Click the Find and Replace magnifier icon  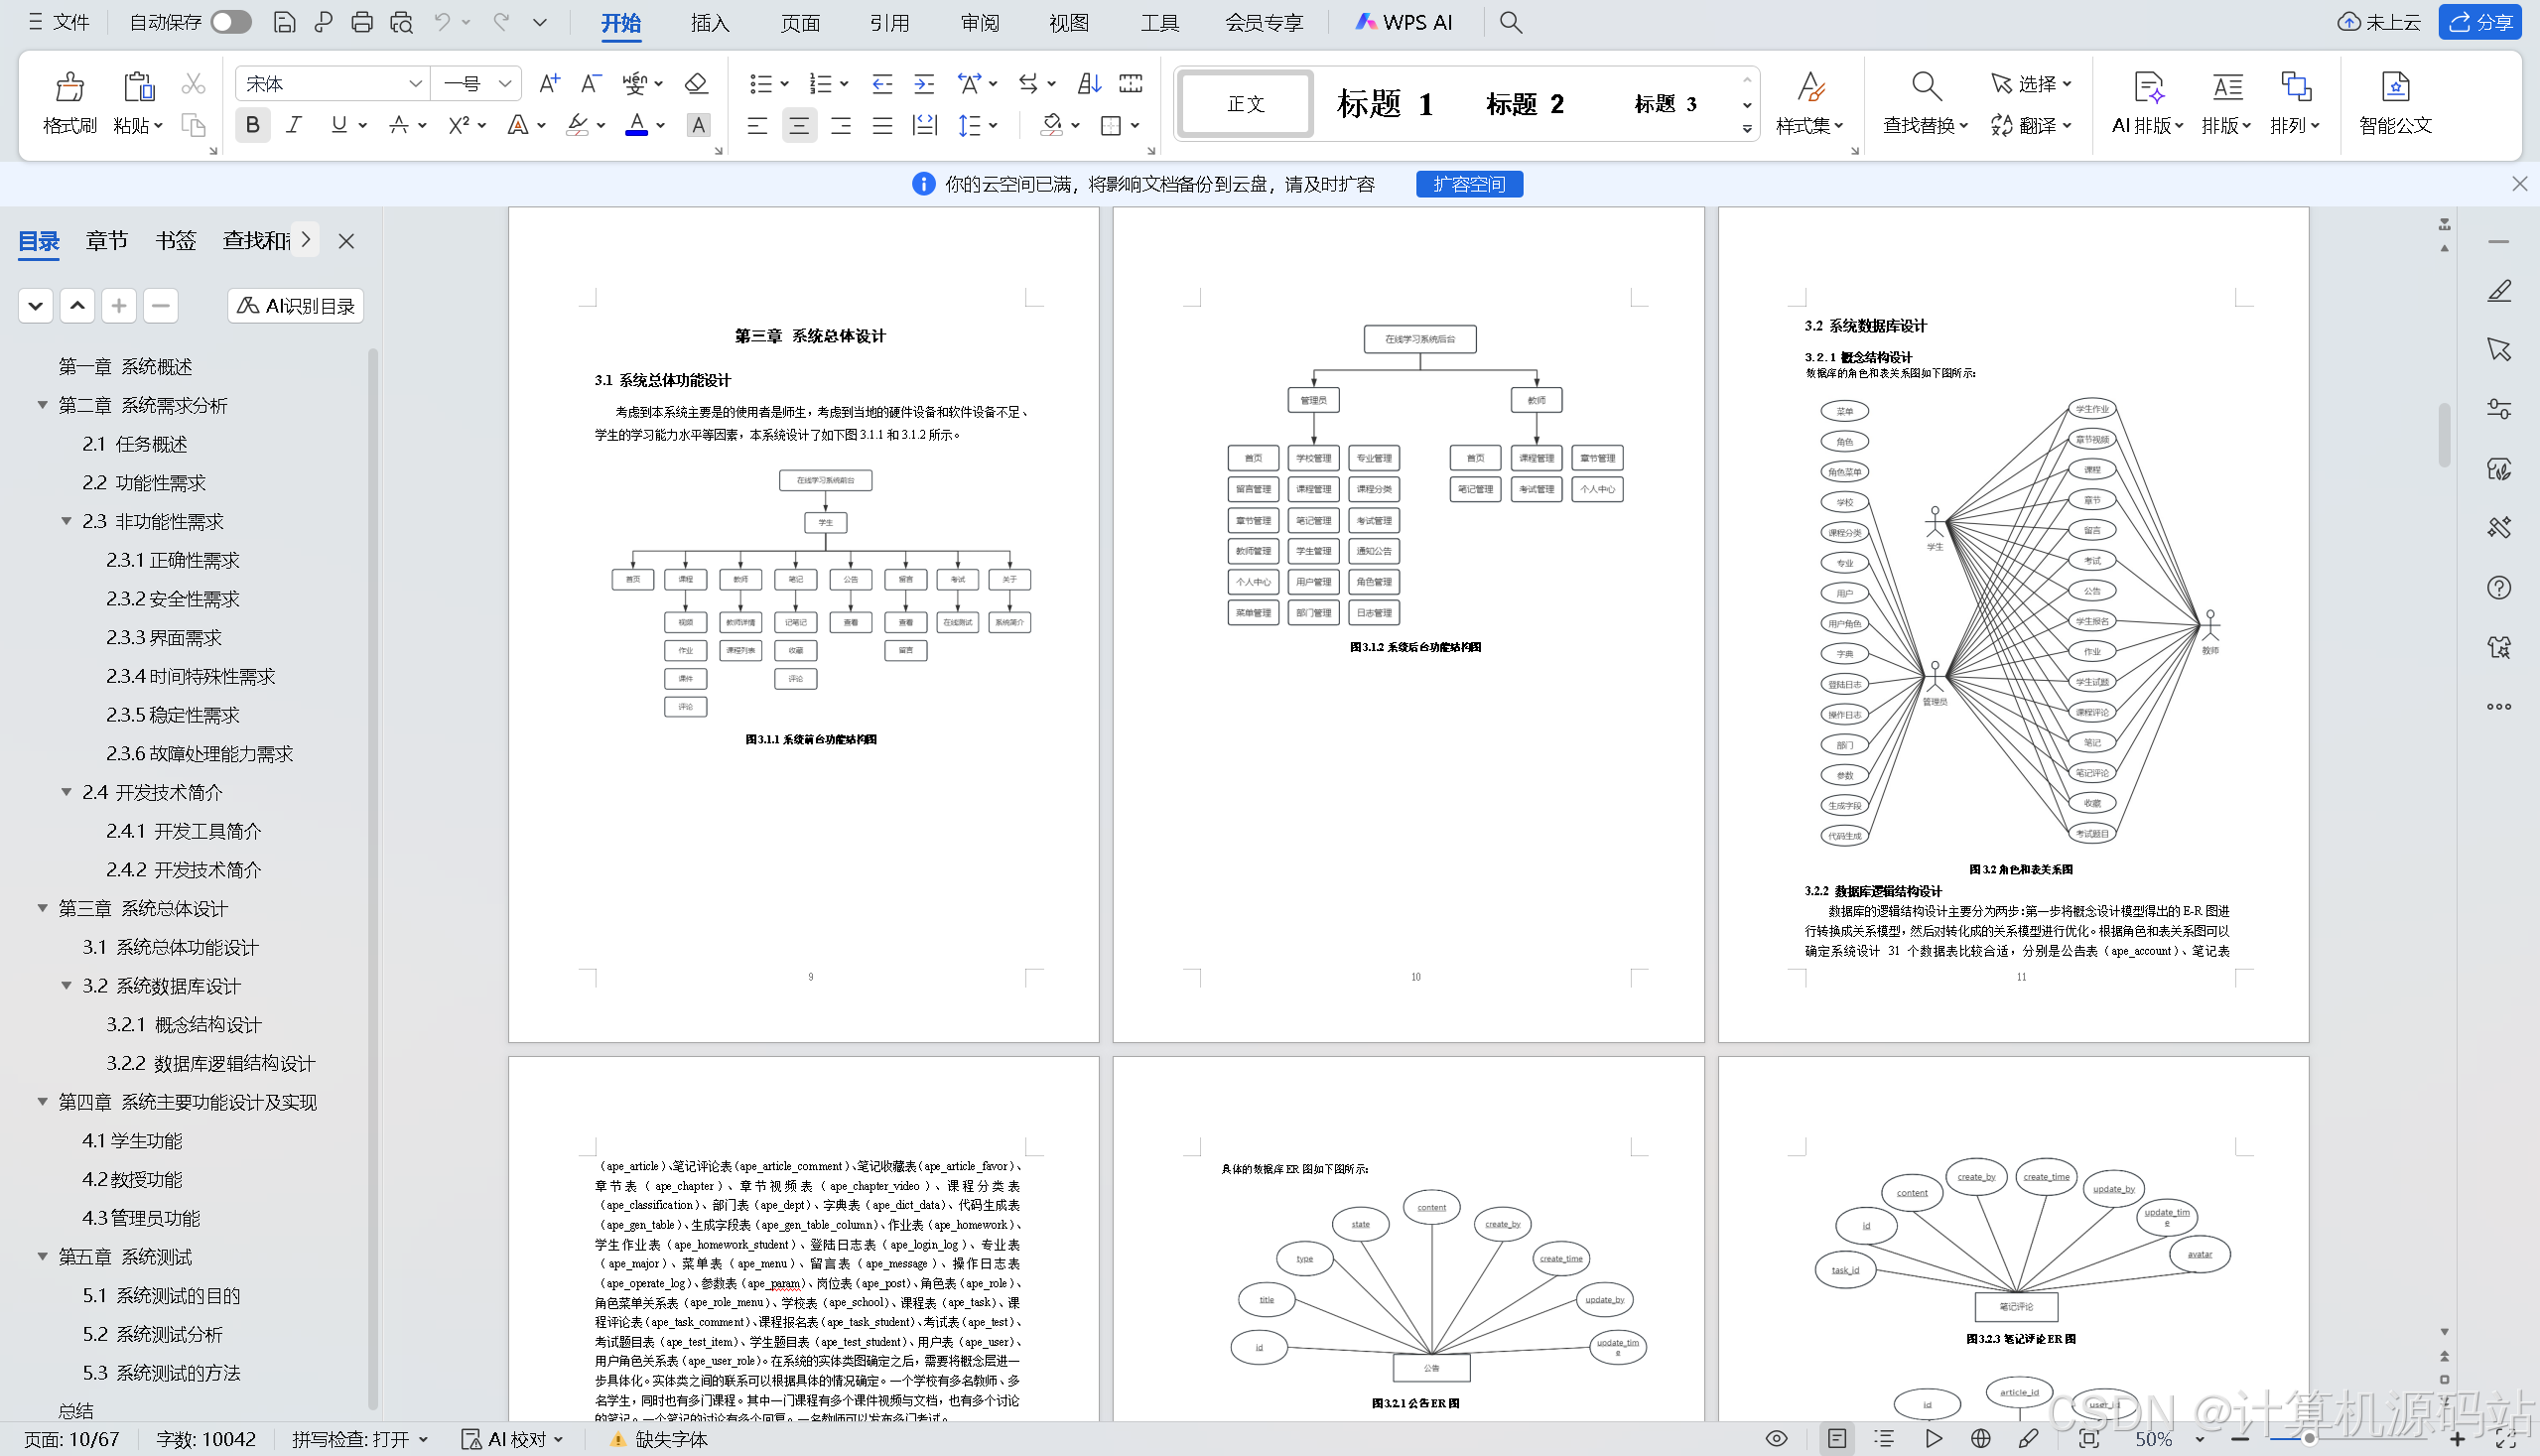click(1925, 88)
